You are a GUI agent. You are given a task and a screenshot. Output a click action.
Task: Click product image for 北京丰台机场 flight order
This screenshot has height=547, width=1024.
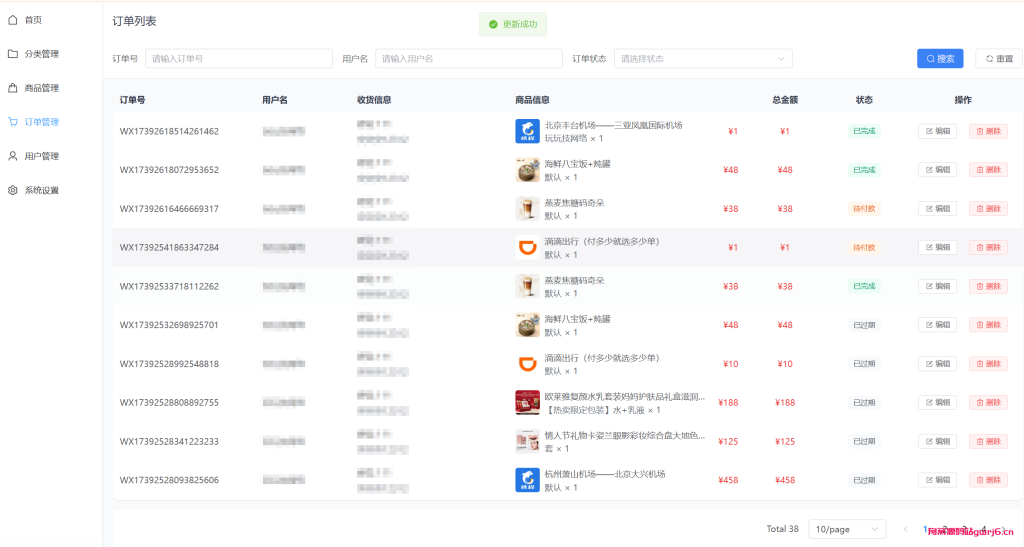pyautogui.click(x=527, y=131)
